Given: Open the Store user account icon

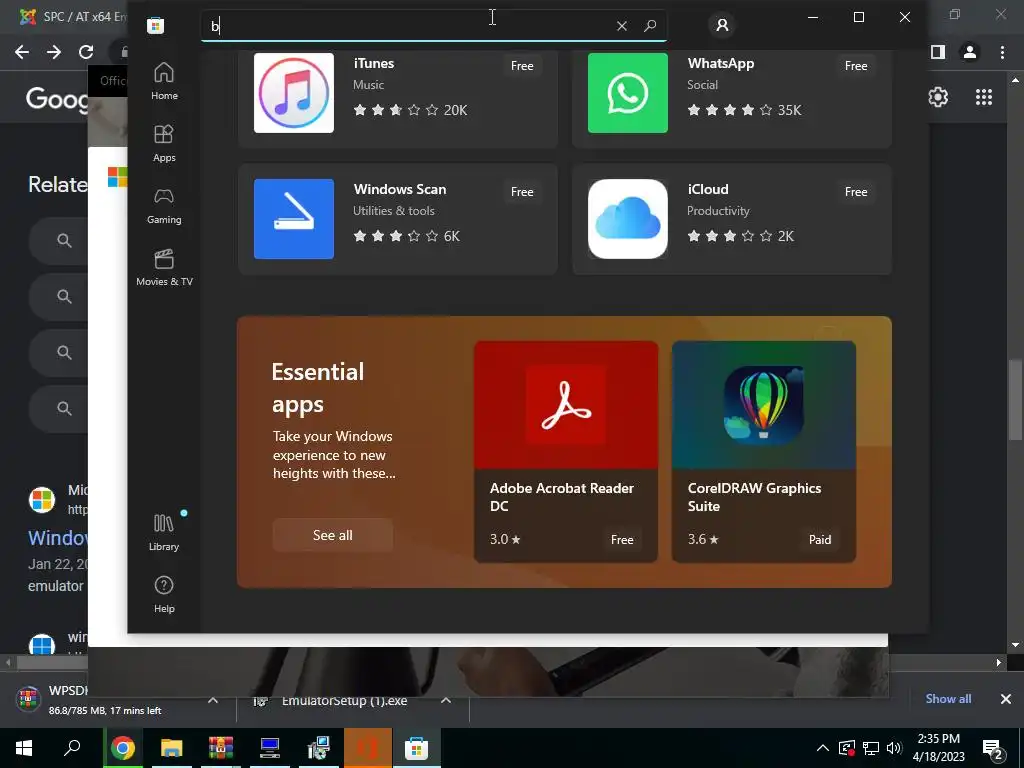Looking at the screenshot, I should coord(722,25).
